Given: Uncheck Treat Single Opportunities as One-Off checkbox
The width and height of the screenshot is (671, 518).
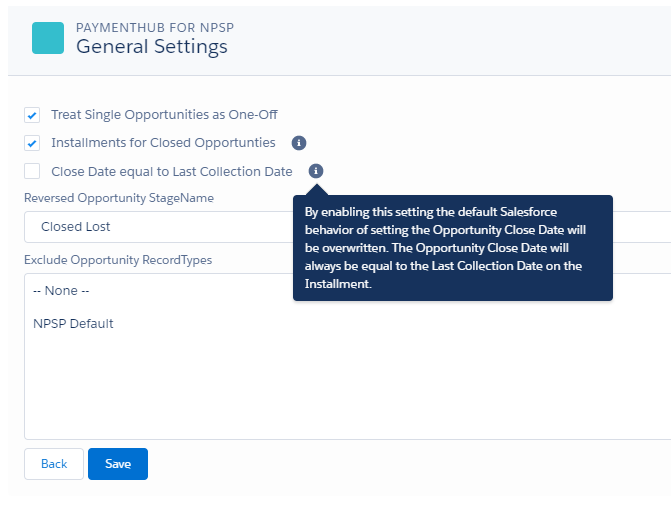Looking at the screenshot, I should pyautogui.click(x=32, y=115).
